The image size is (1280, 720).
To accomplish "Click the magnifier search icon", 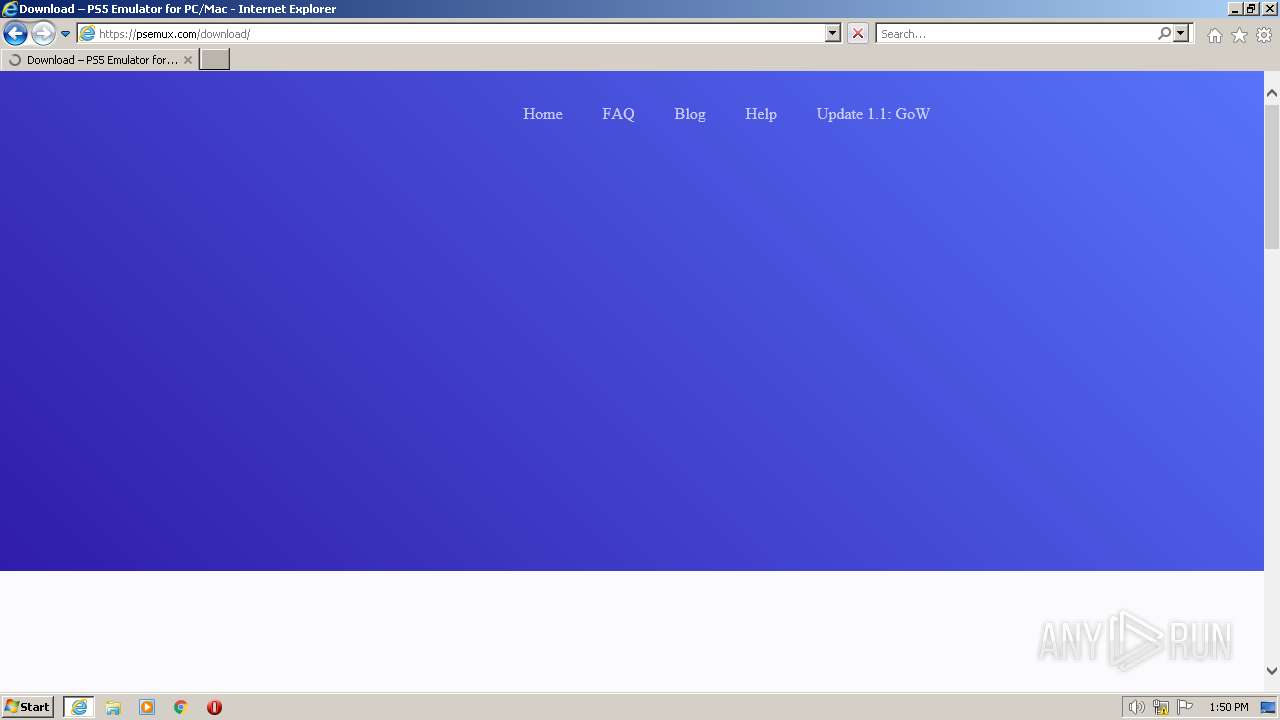I will click(x=1164, y=33).
